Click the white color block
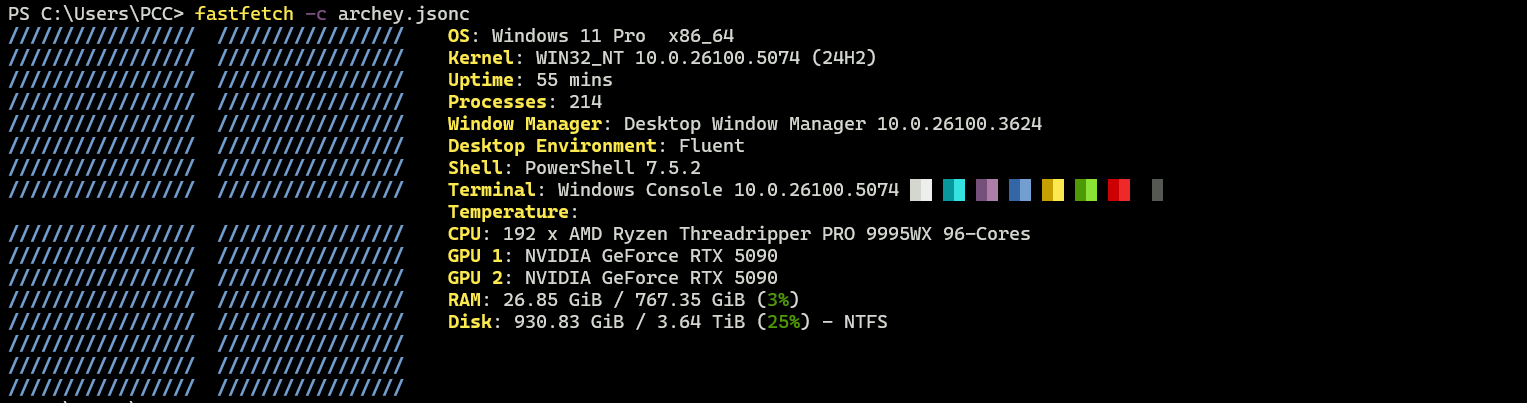This screenshot has width=1527, height=403. click(x=921, y=190)
